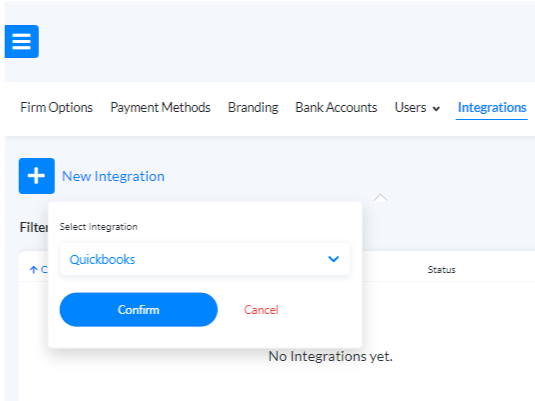Screen dimensions: 535x401
Task: Expand the Users tab submenu
Action: click(417, 108)
